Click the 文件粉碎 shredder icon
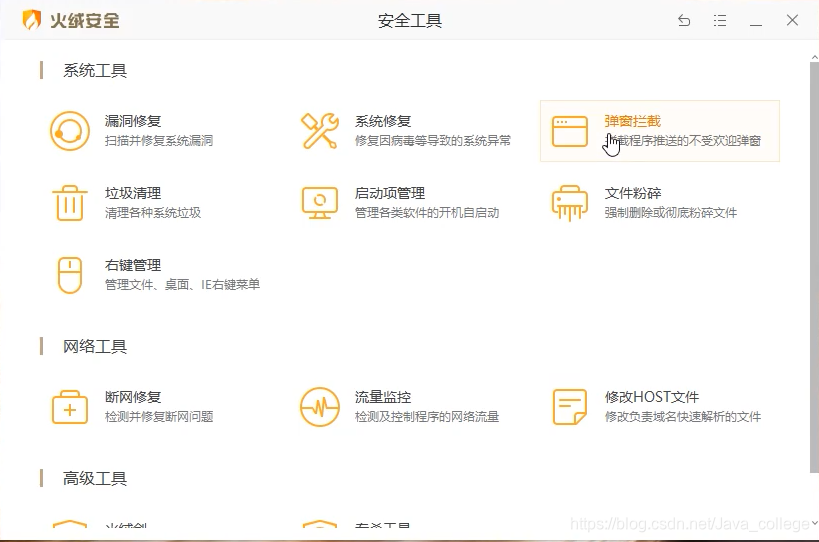 click(570, 203)
